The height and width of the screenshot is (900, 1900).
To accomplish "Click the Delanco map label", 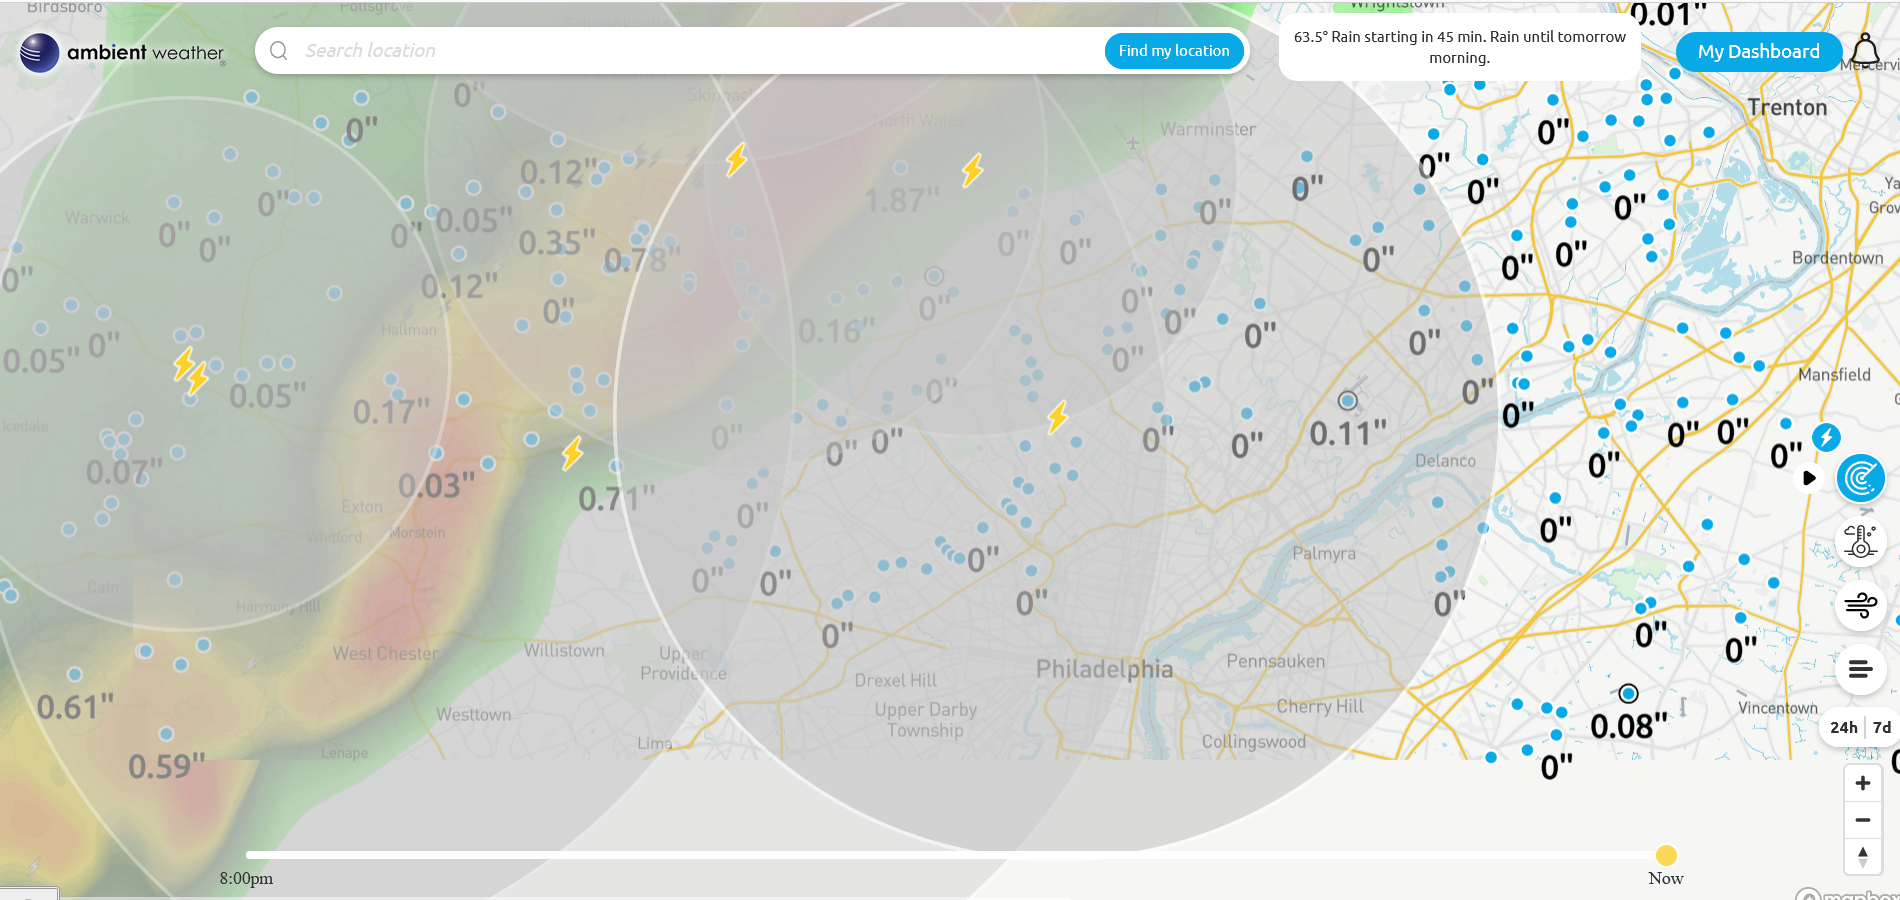I will (x=1445, y=460).
